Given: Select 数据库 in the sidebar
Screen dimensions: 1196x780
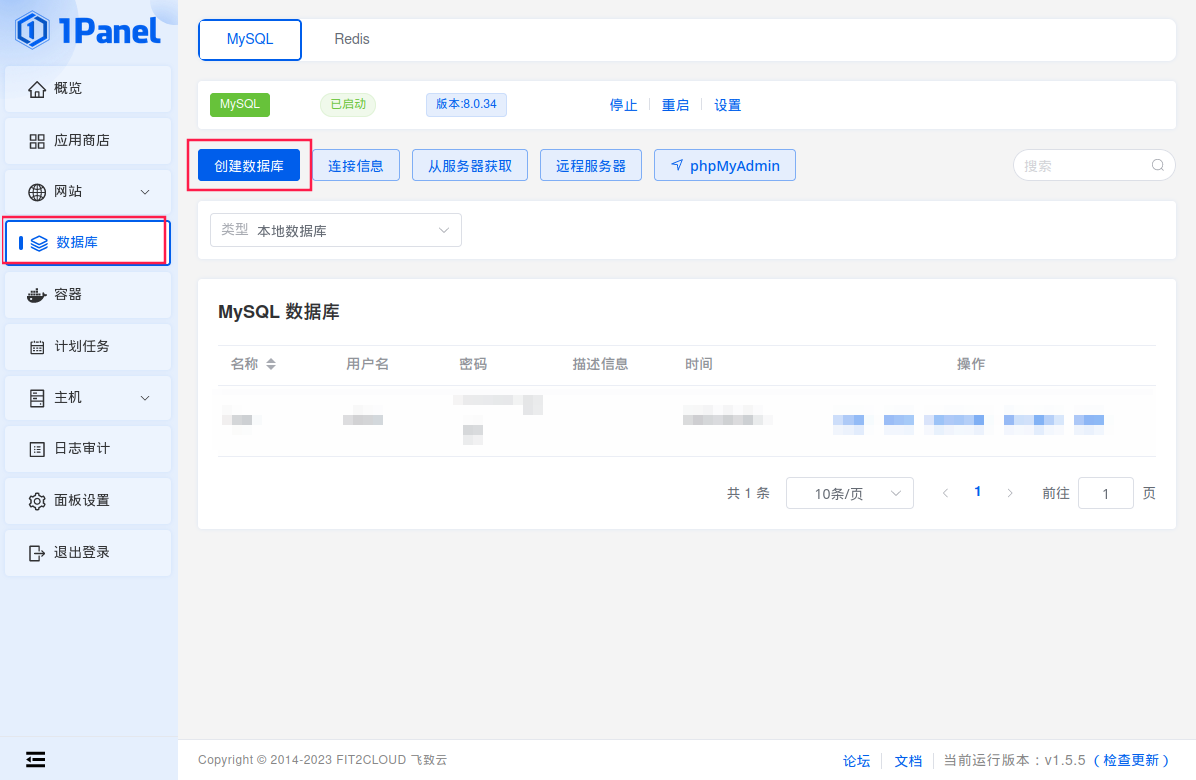Looking at the screenshot, I should click(88, 243).
